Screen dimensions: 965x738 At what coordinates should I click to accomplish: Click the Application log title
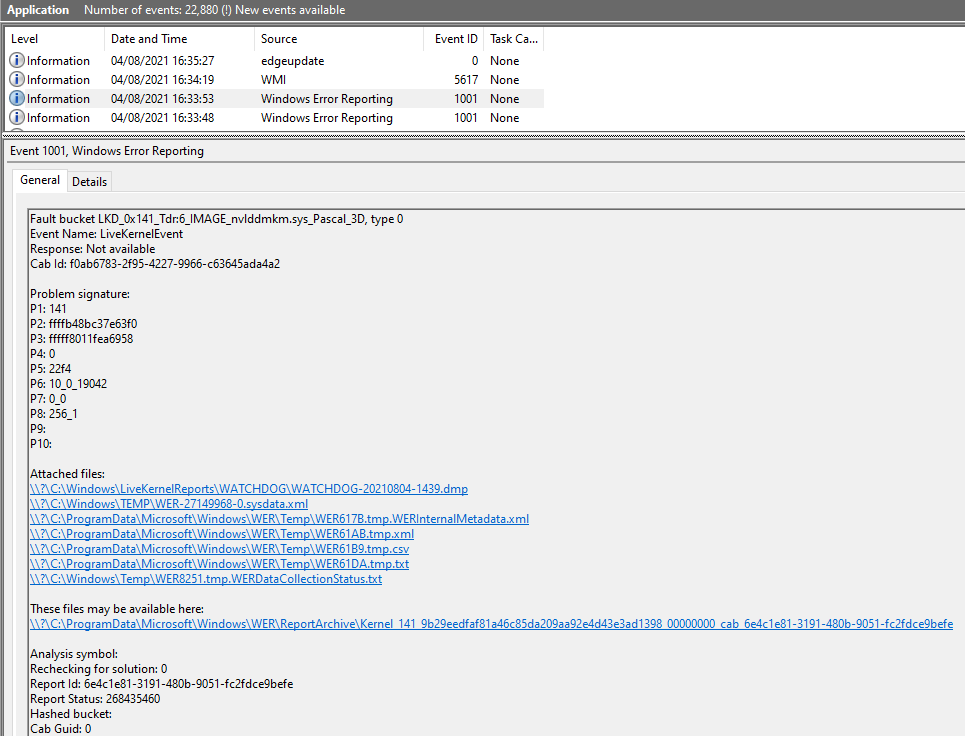coord(38,10)
